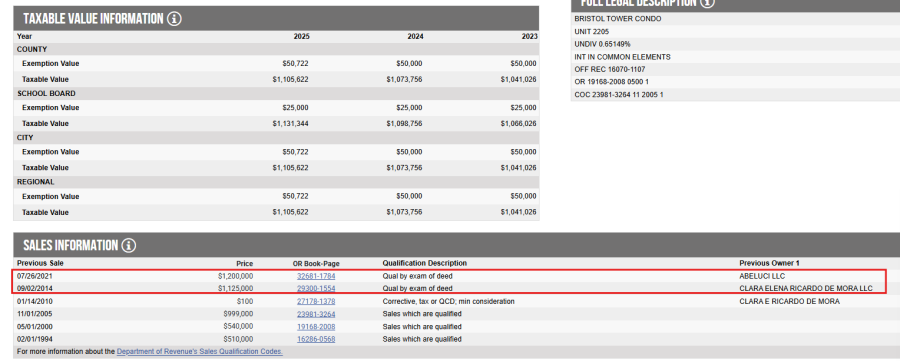Image resolution: width=900 pixels, height=361 pixels.
Task: Click the $1,200,000 sale price
Action: click(235, 277)
